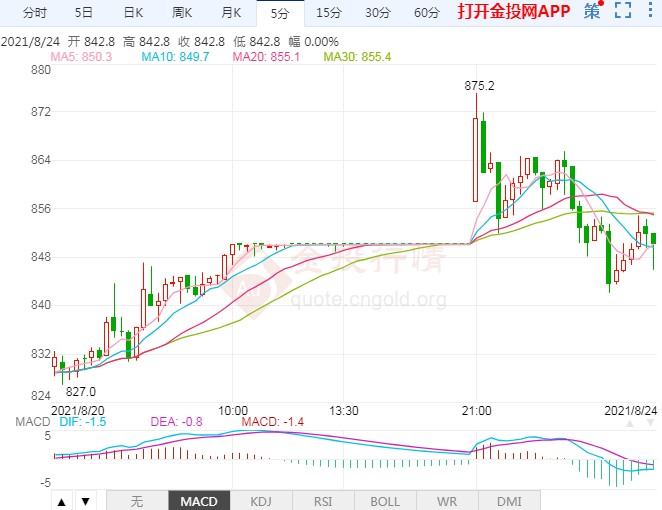
Task: Select the 15分 interval tab
Action: click(328, 13)
